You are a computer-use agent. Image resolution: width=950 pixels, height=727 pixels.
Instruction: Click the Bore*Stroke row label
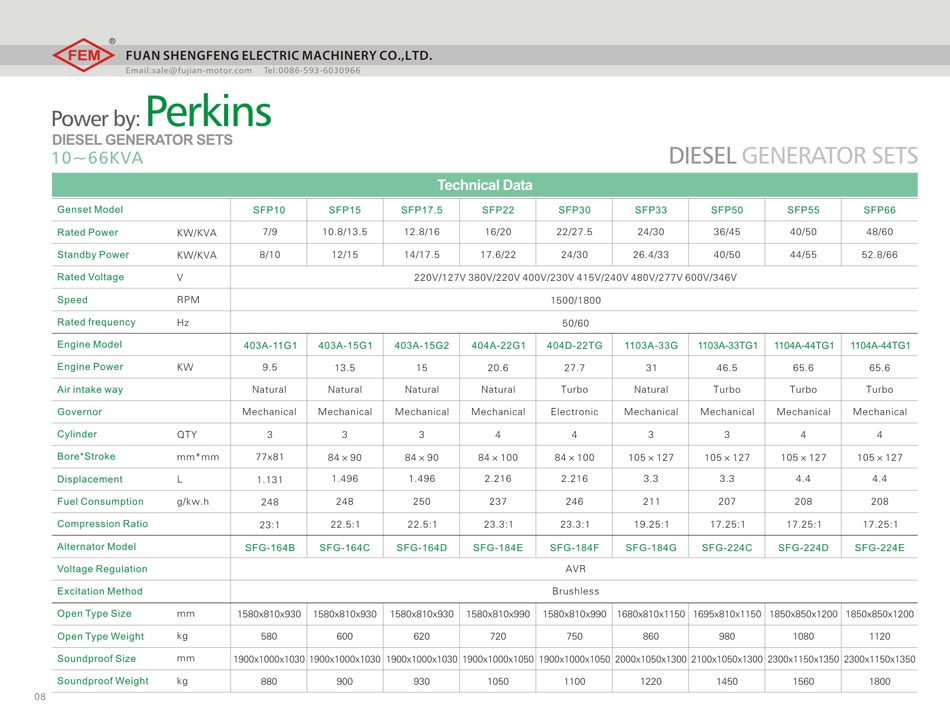(x=86, y=456)
